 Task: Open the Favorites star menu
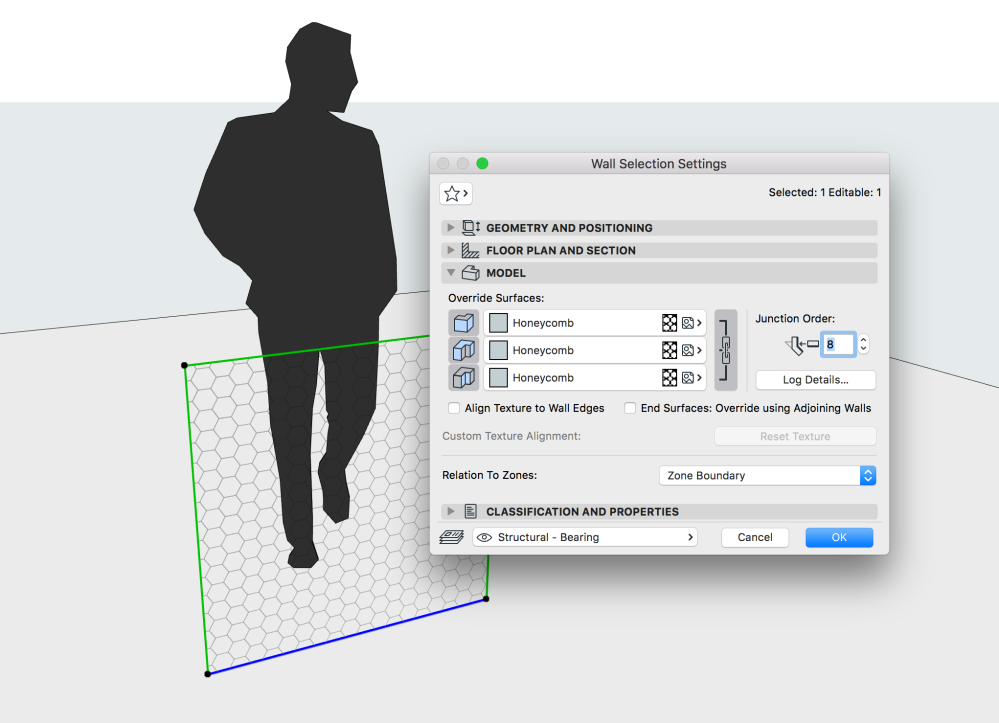click(x=456, y=194)
